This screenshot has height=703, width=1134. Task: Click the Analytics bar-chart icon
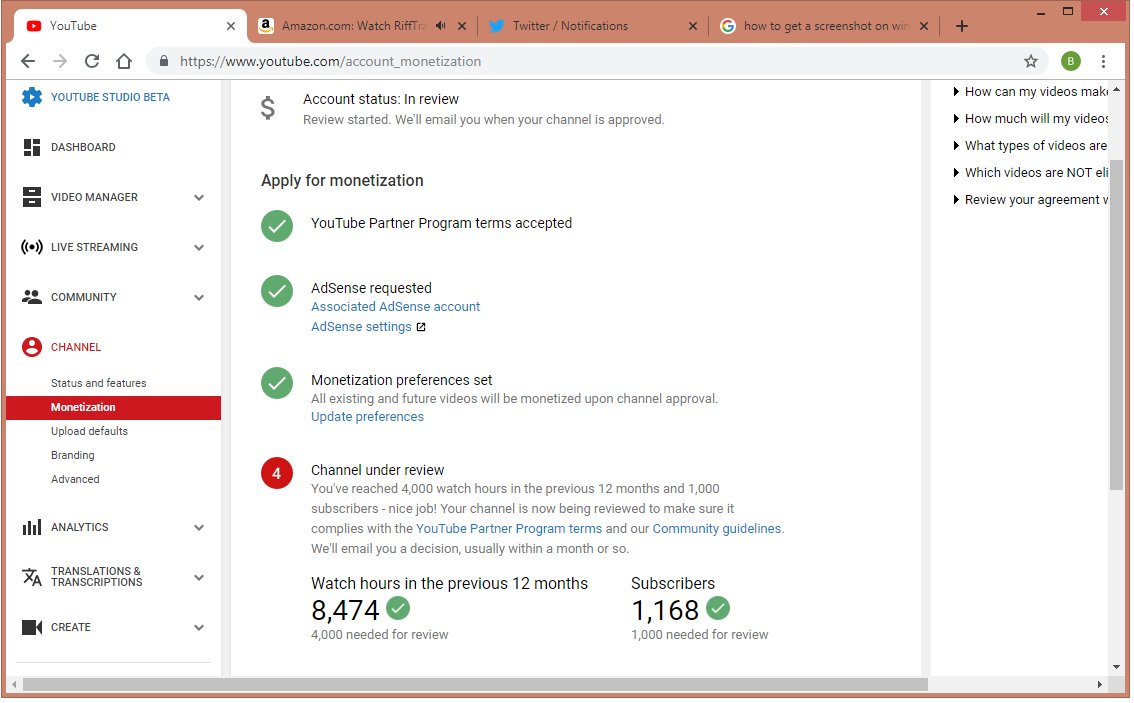pos(32,528)
